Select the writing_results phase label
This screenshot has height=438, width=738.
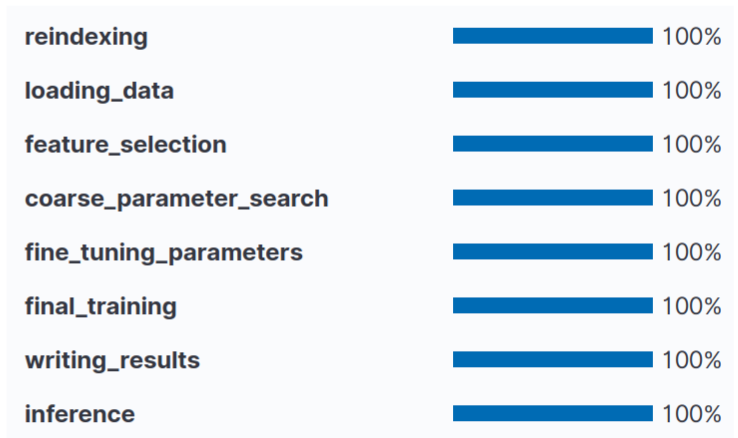point(112,360)
